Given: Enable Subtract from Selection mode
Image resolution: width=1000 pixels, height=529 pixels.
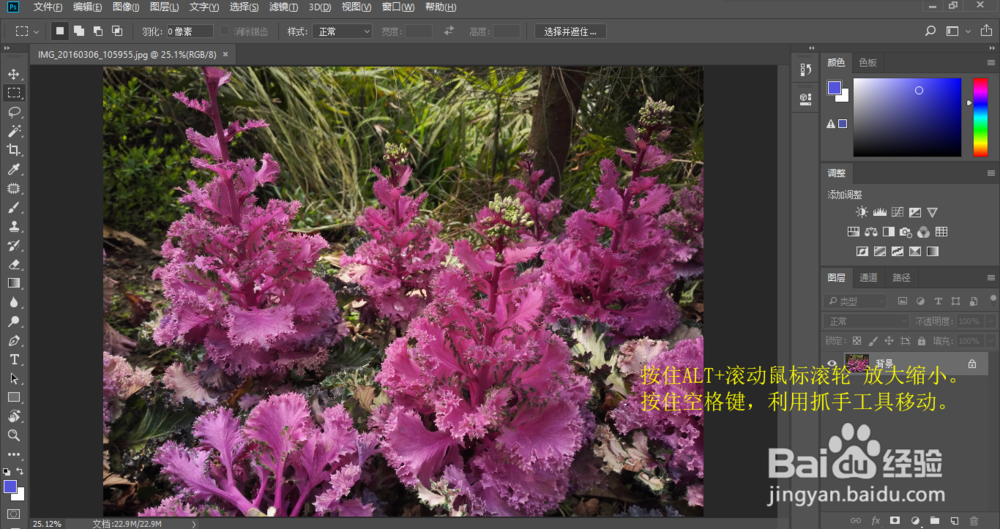Looking at the screenshot, I should click(x=98, y=31).
